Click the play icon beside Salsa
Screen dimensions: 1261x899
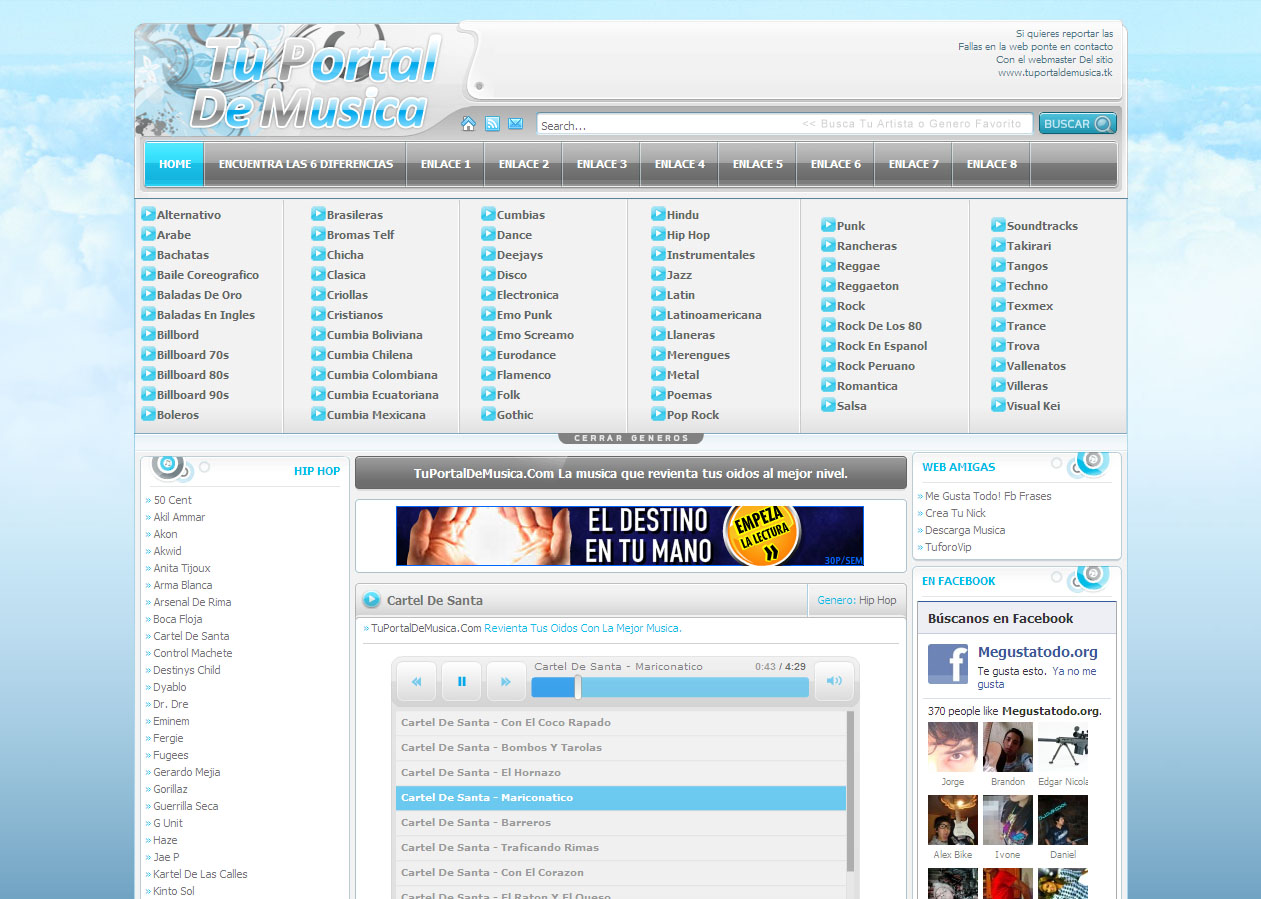coord(828,405)
